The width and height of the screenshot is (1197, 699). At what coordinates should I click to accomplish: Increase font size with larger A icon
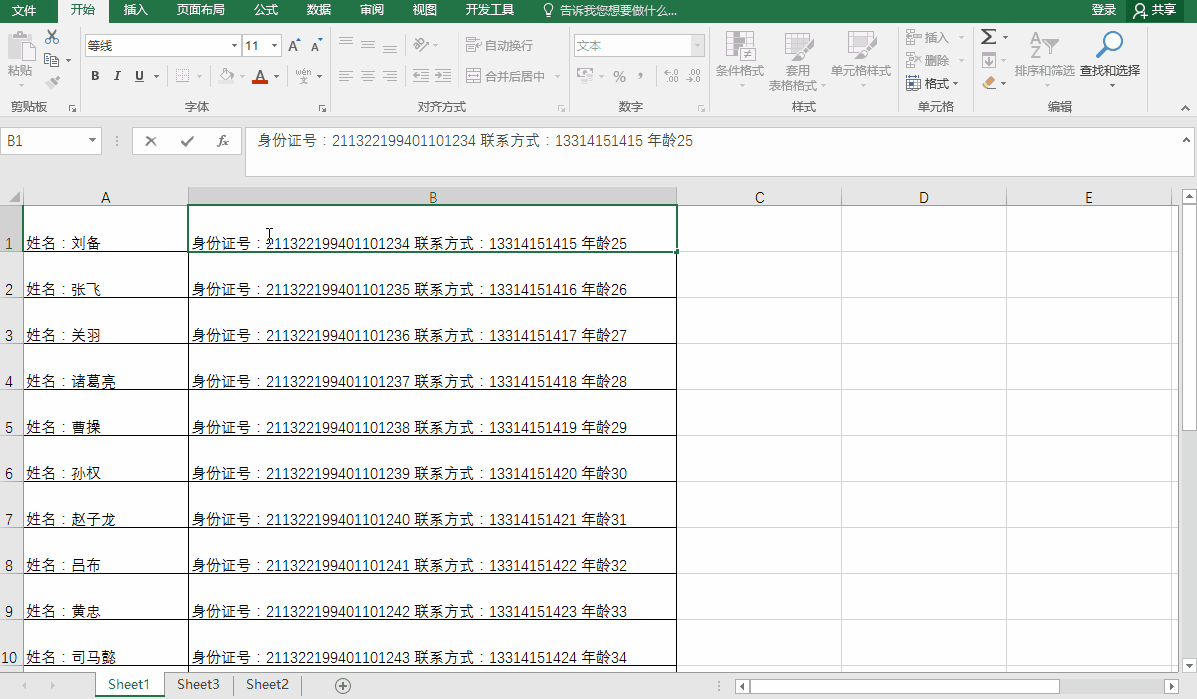pyautogui.click(x=294, y=46)
